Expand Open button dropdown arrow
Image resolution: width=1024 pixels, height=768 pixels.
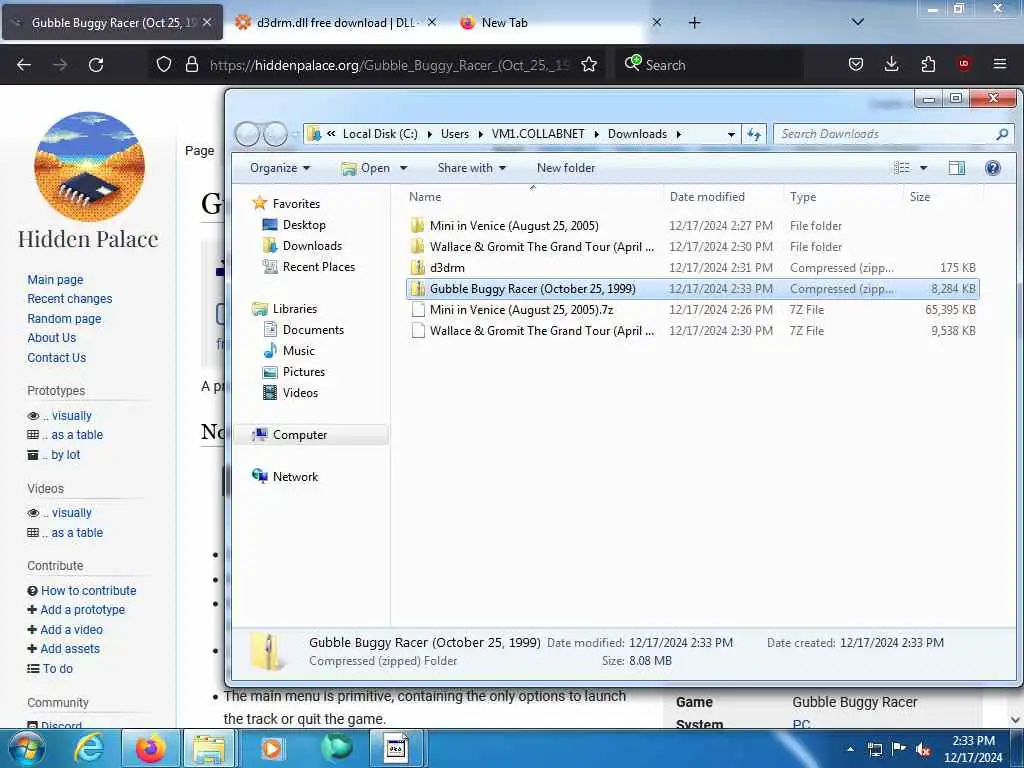tap(404, 168)
